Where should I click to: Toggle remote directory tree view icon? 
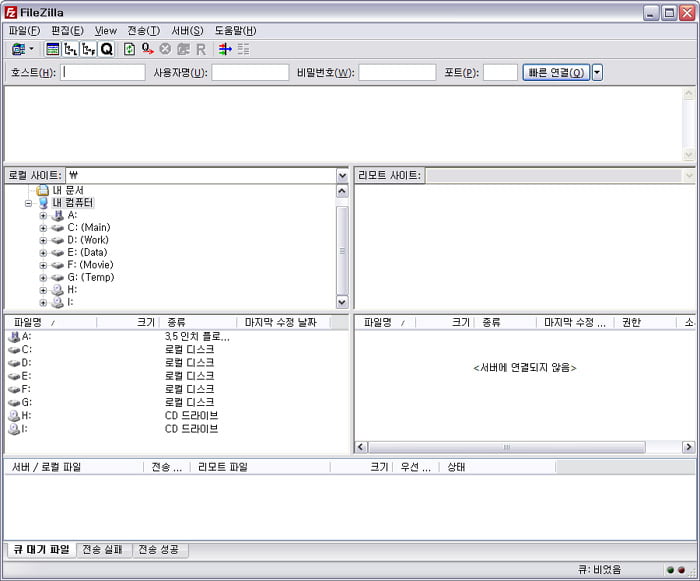(x=88, y=49)
